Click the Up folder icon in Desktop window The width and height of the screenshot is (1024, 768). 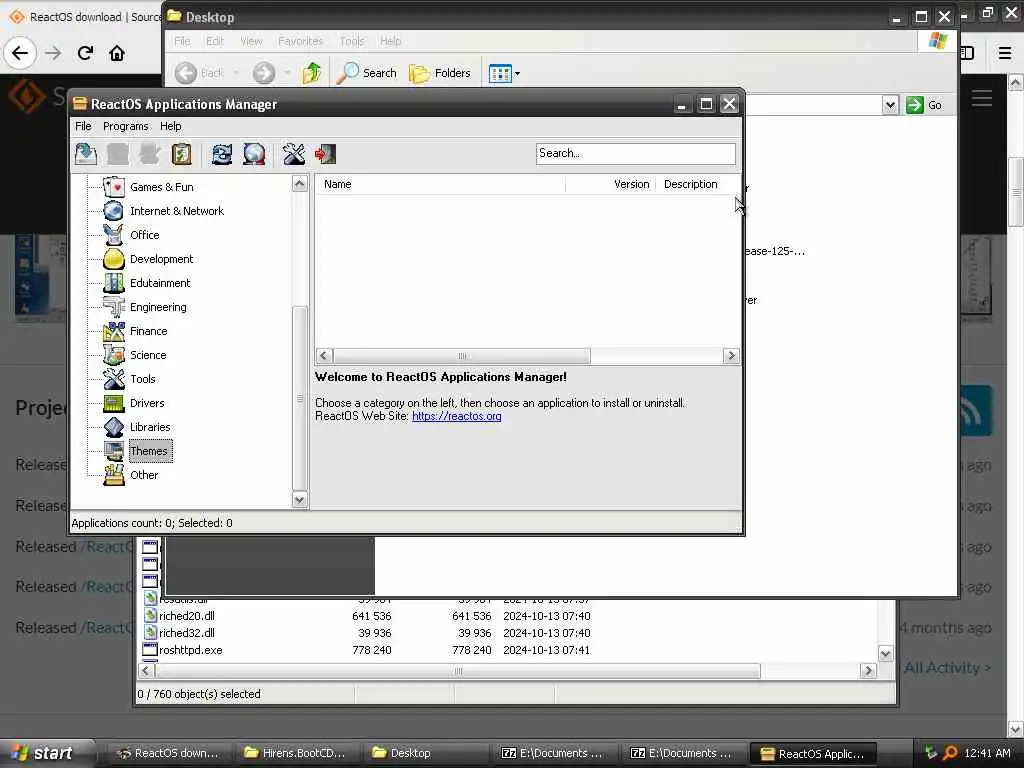click(312, 73)
